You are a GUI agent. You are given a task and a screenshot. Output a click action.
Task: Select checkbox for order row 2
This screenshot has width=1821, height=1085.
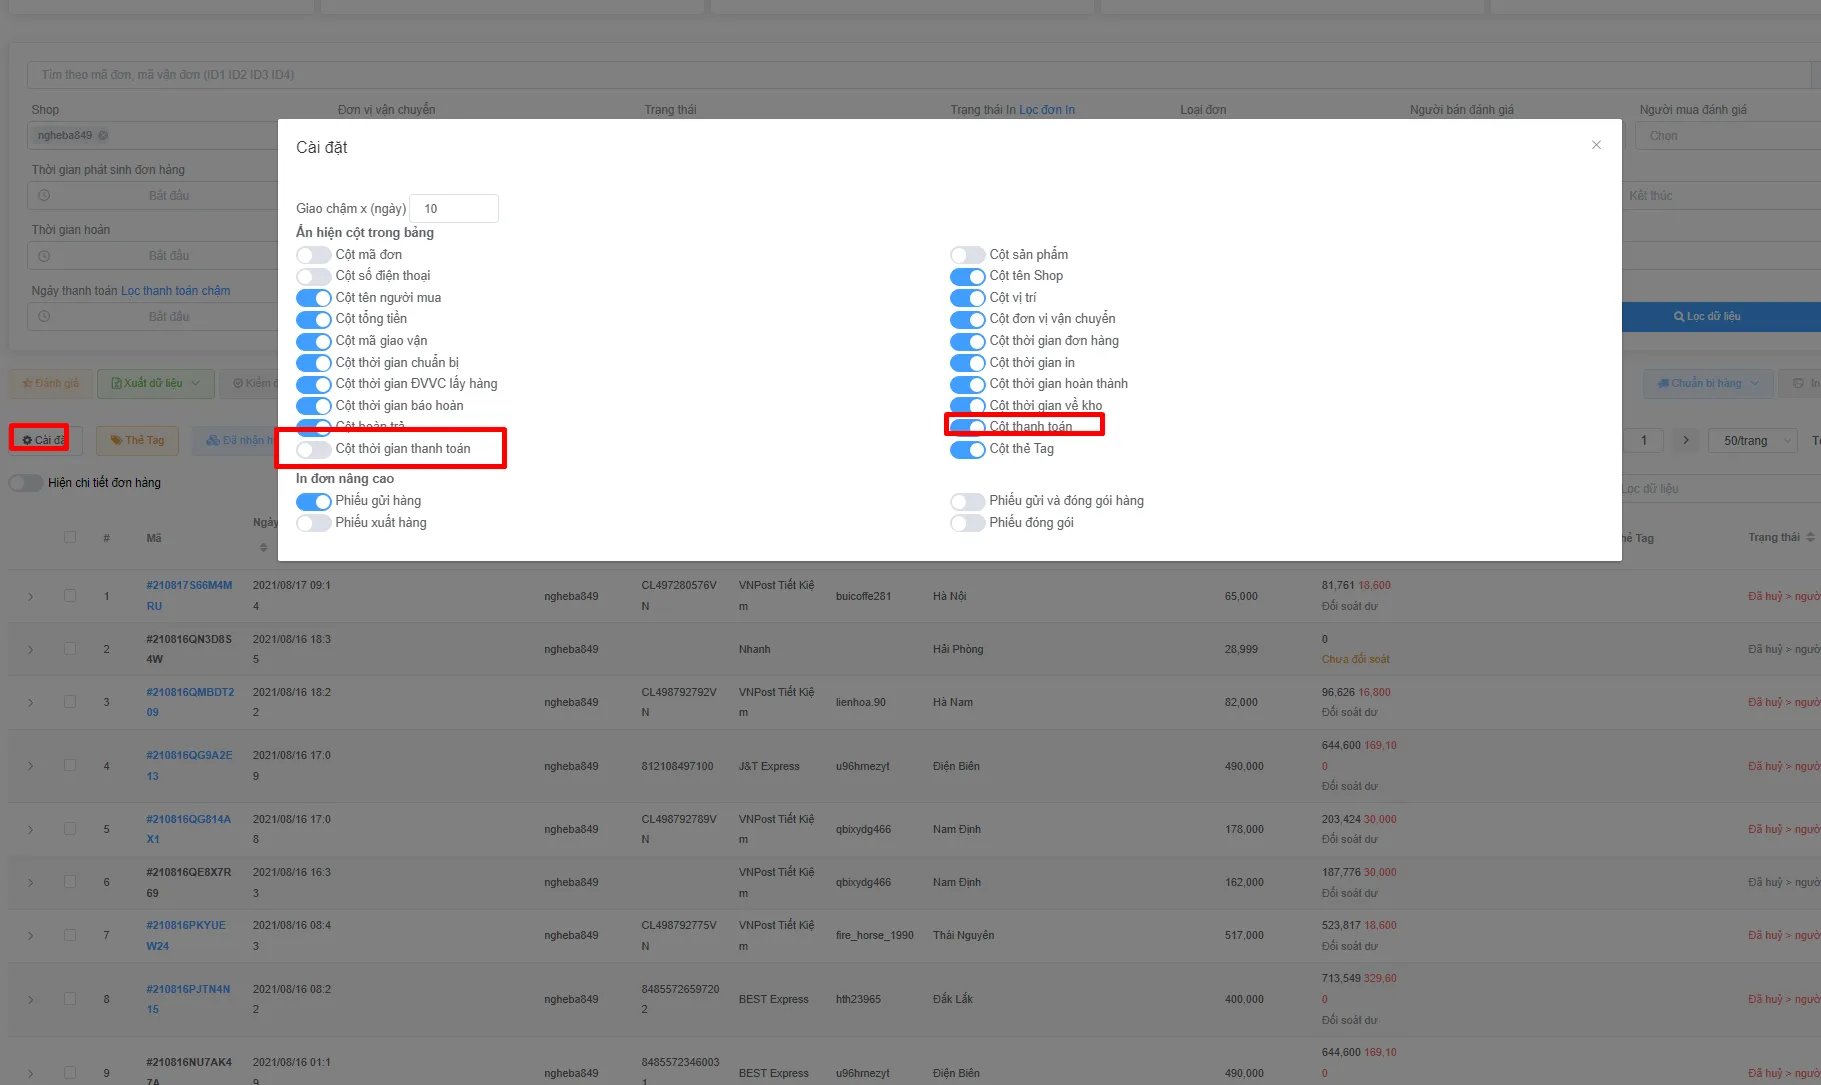70,648
